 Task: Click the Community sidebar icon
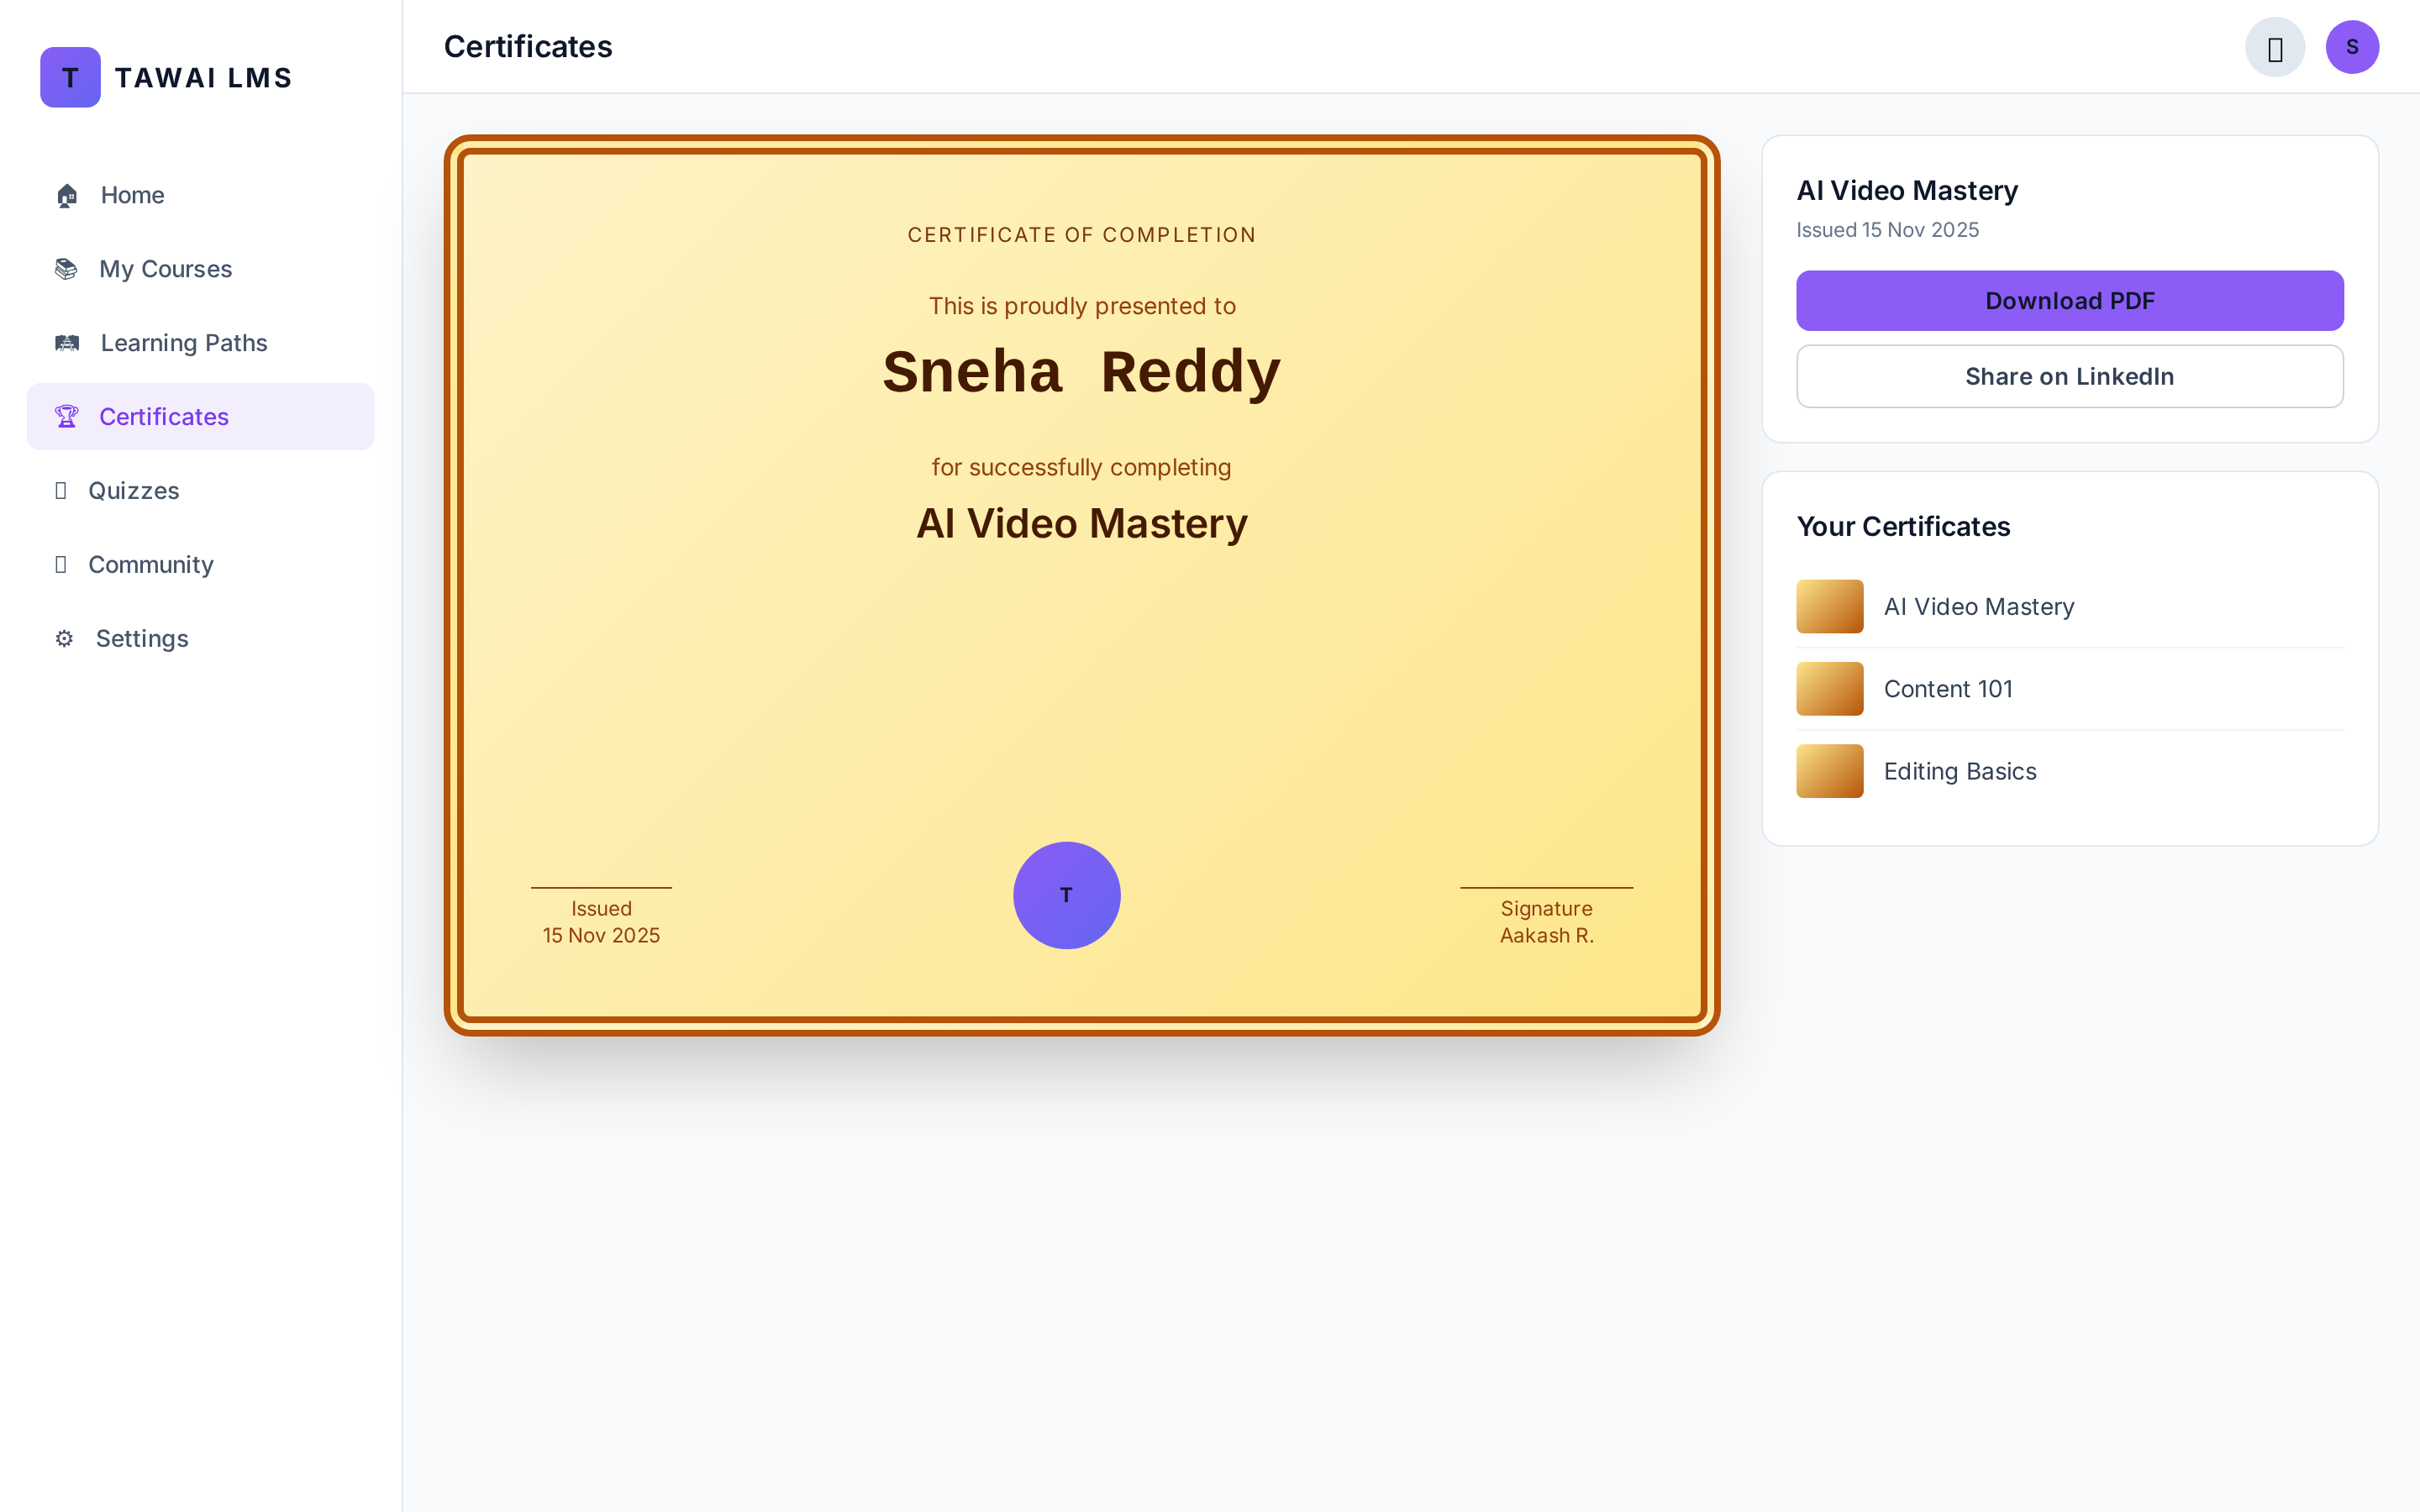61,564
